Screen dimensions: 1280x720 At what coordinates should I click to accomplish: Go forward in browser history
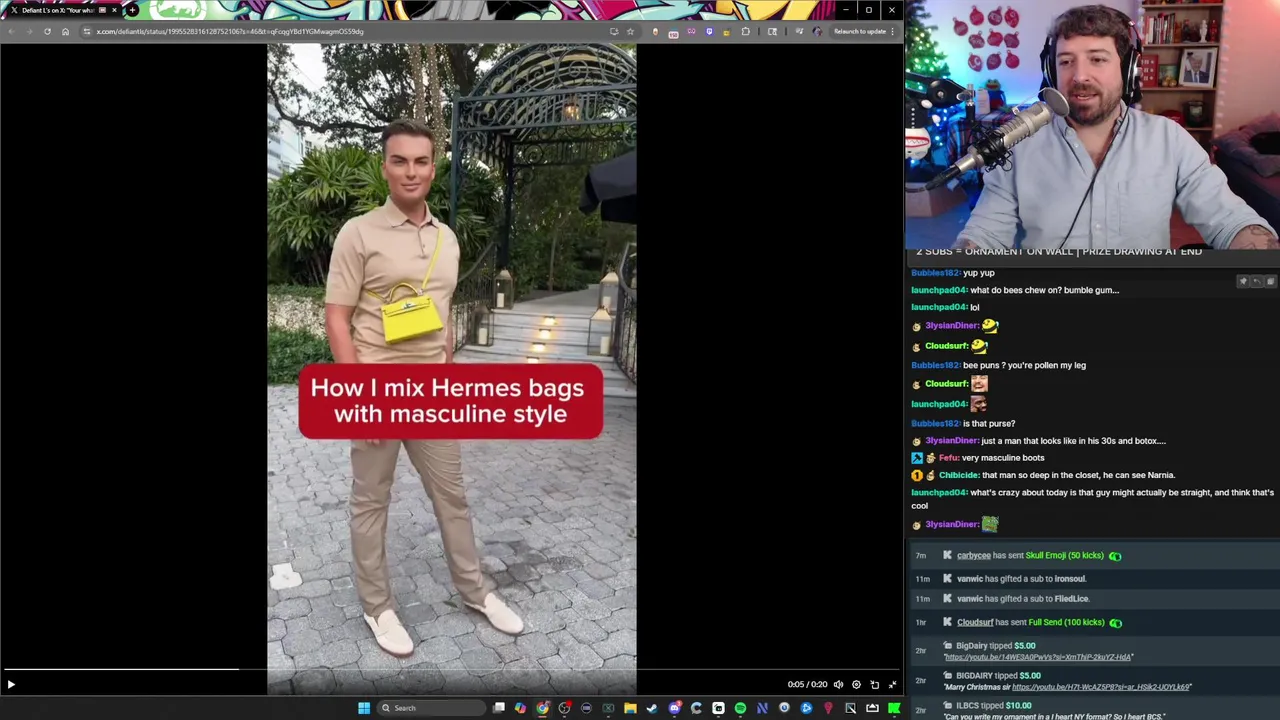[x=29, y=31]
